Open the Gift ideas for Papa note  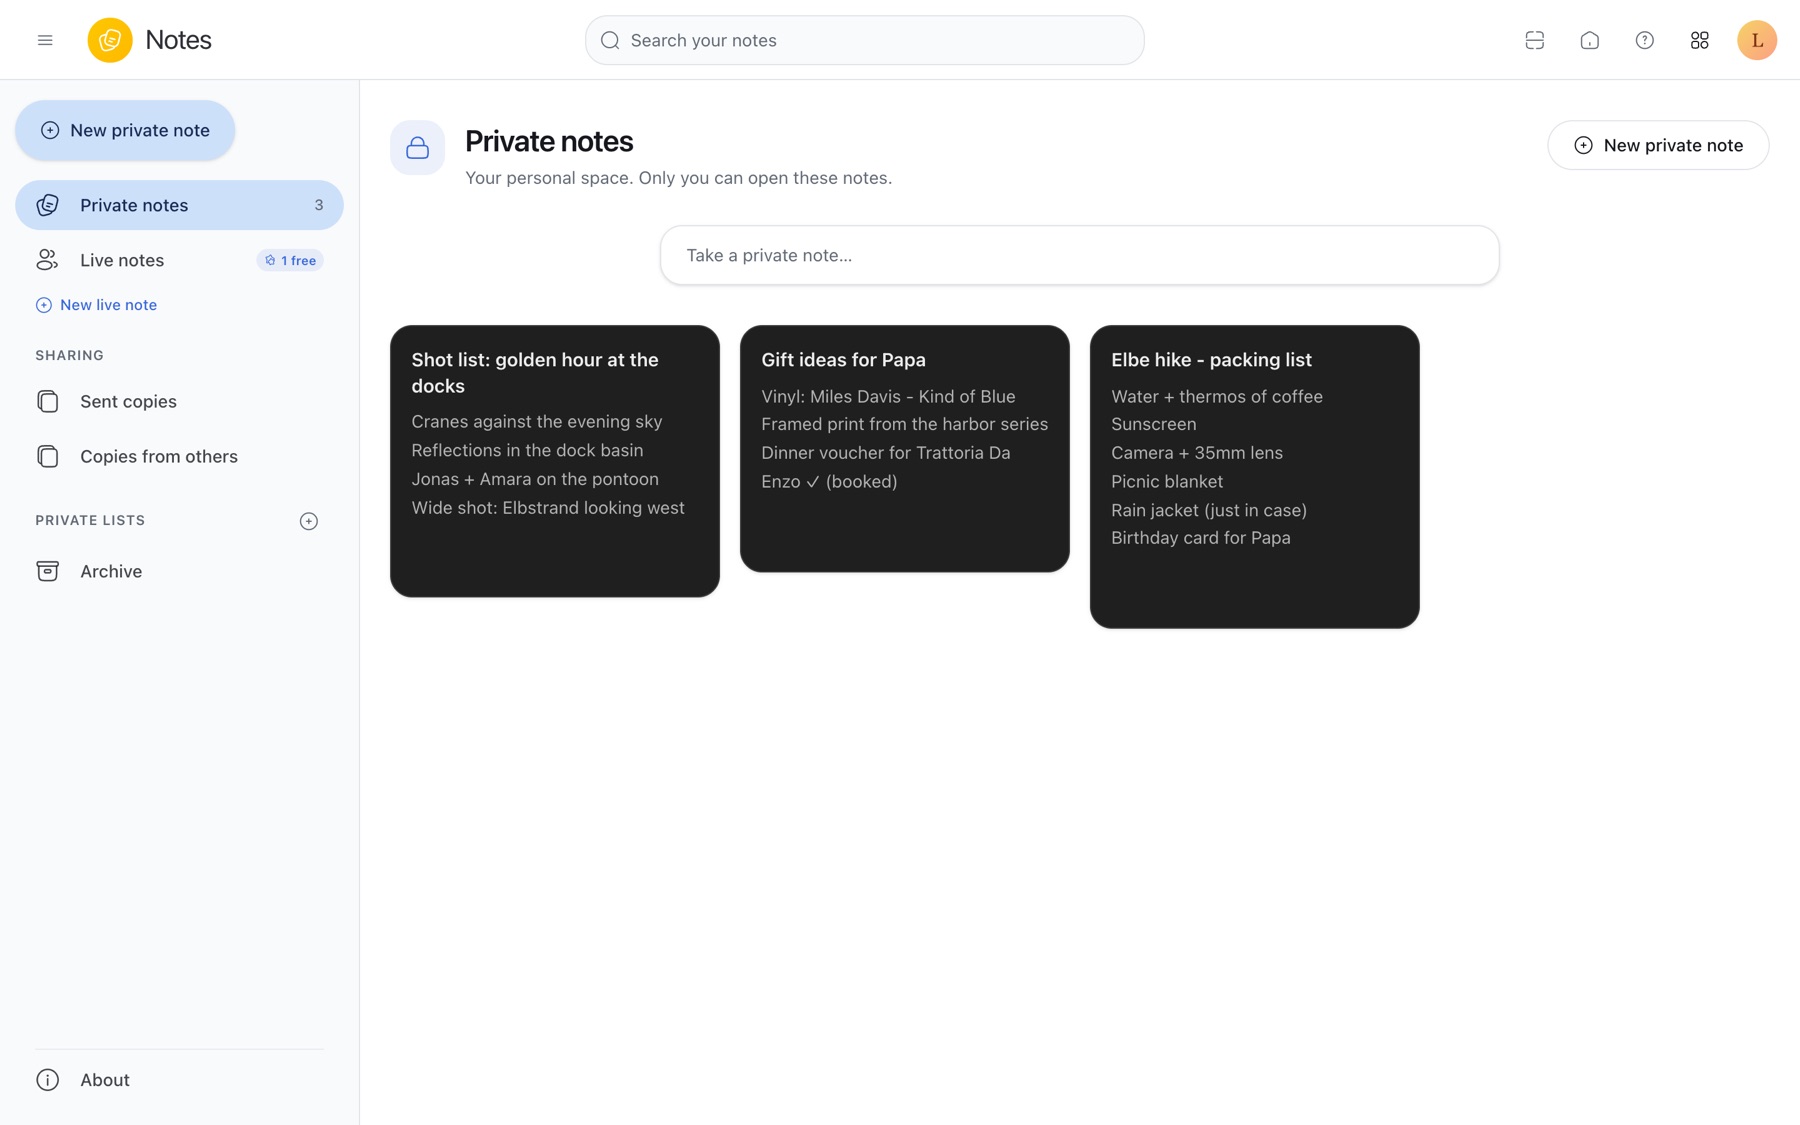[x=905, y=449]
